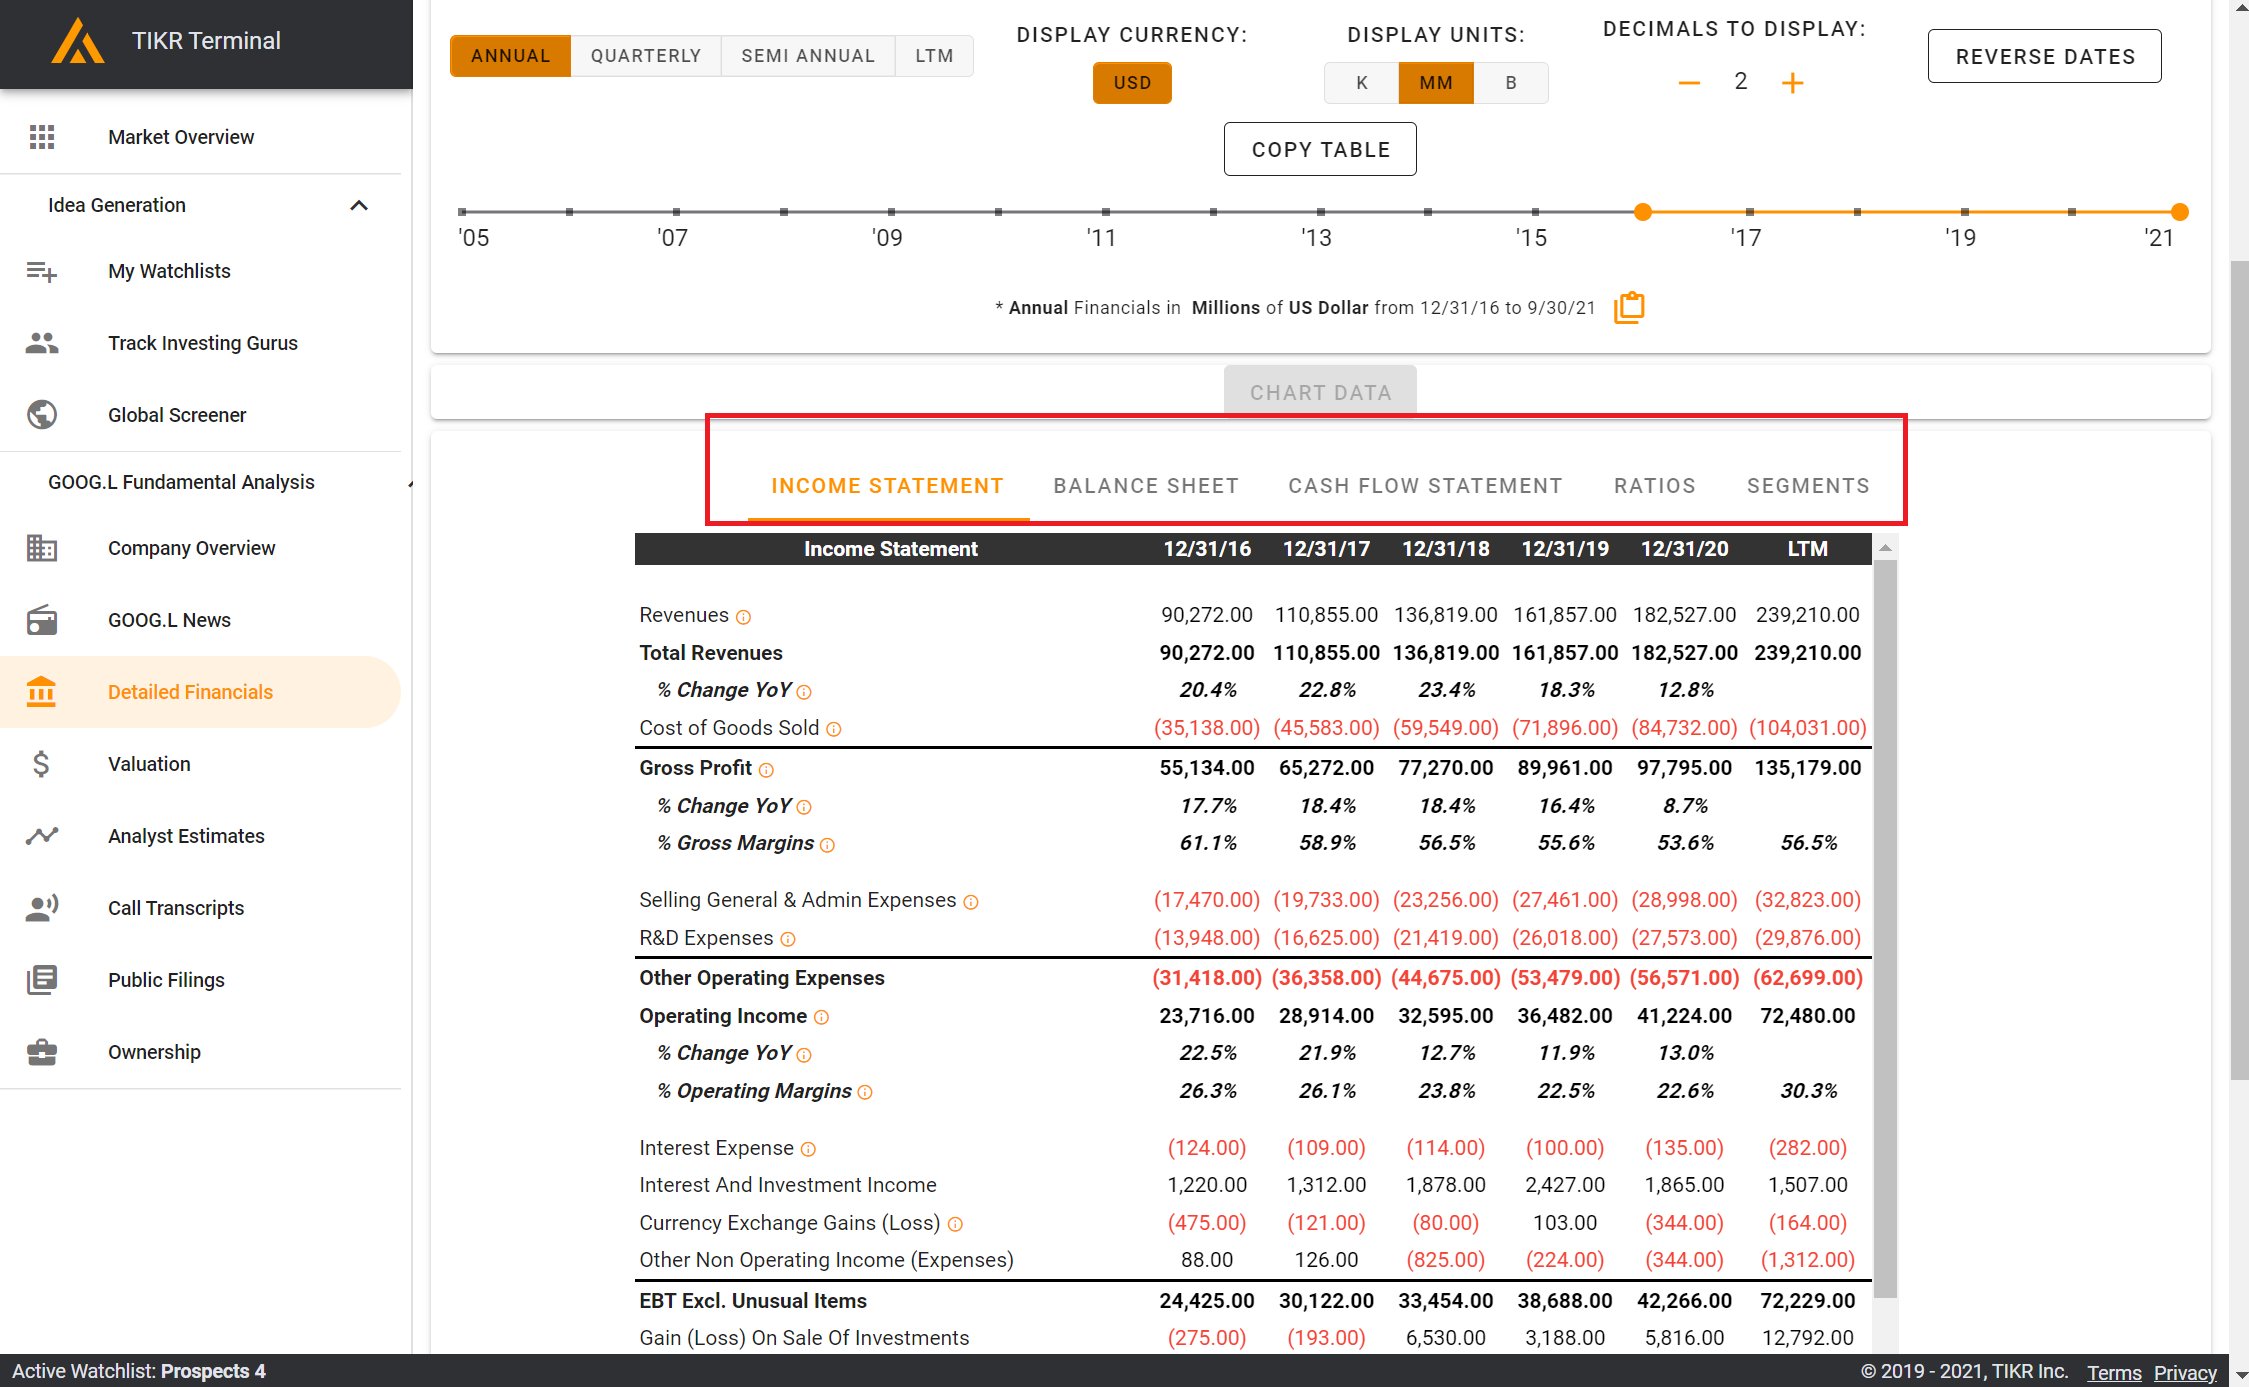Click the Analyst Estimates trend line icon
Viewport: 2249px width, 1387px height.
[x=42, y=836]
